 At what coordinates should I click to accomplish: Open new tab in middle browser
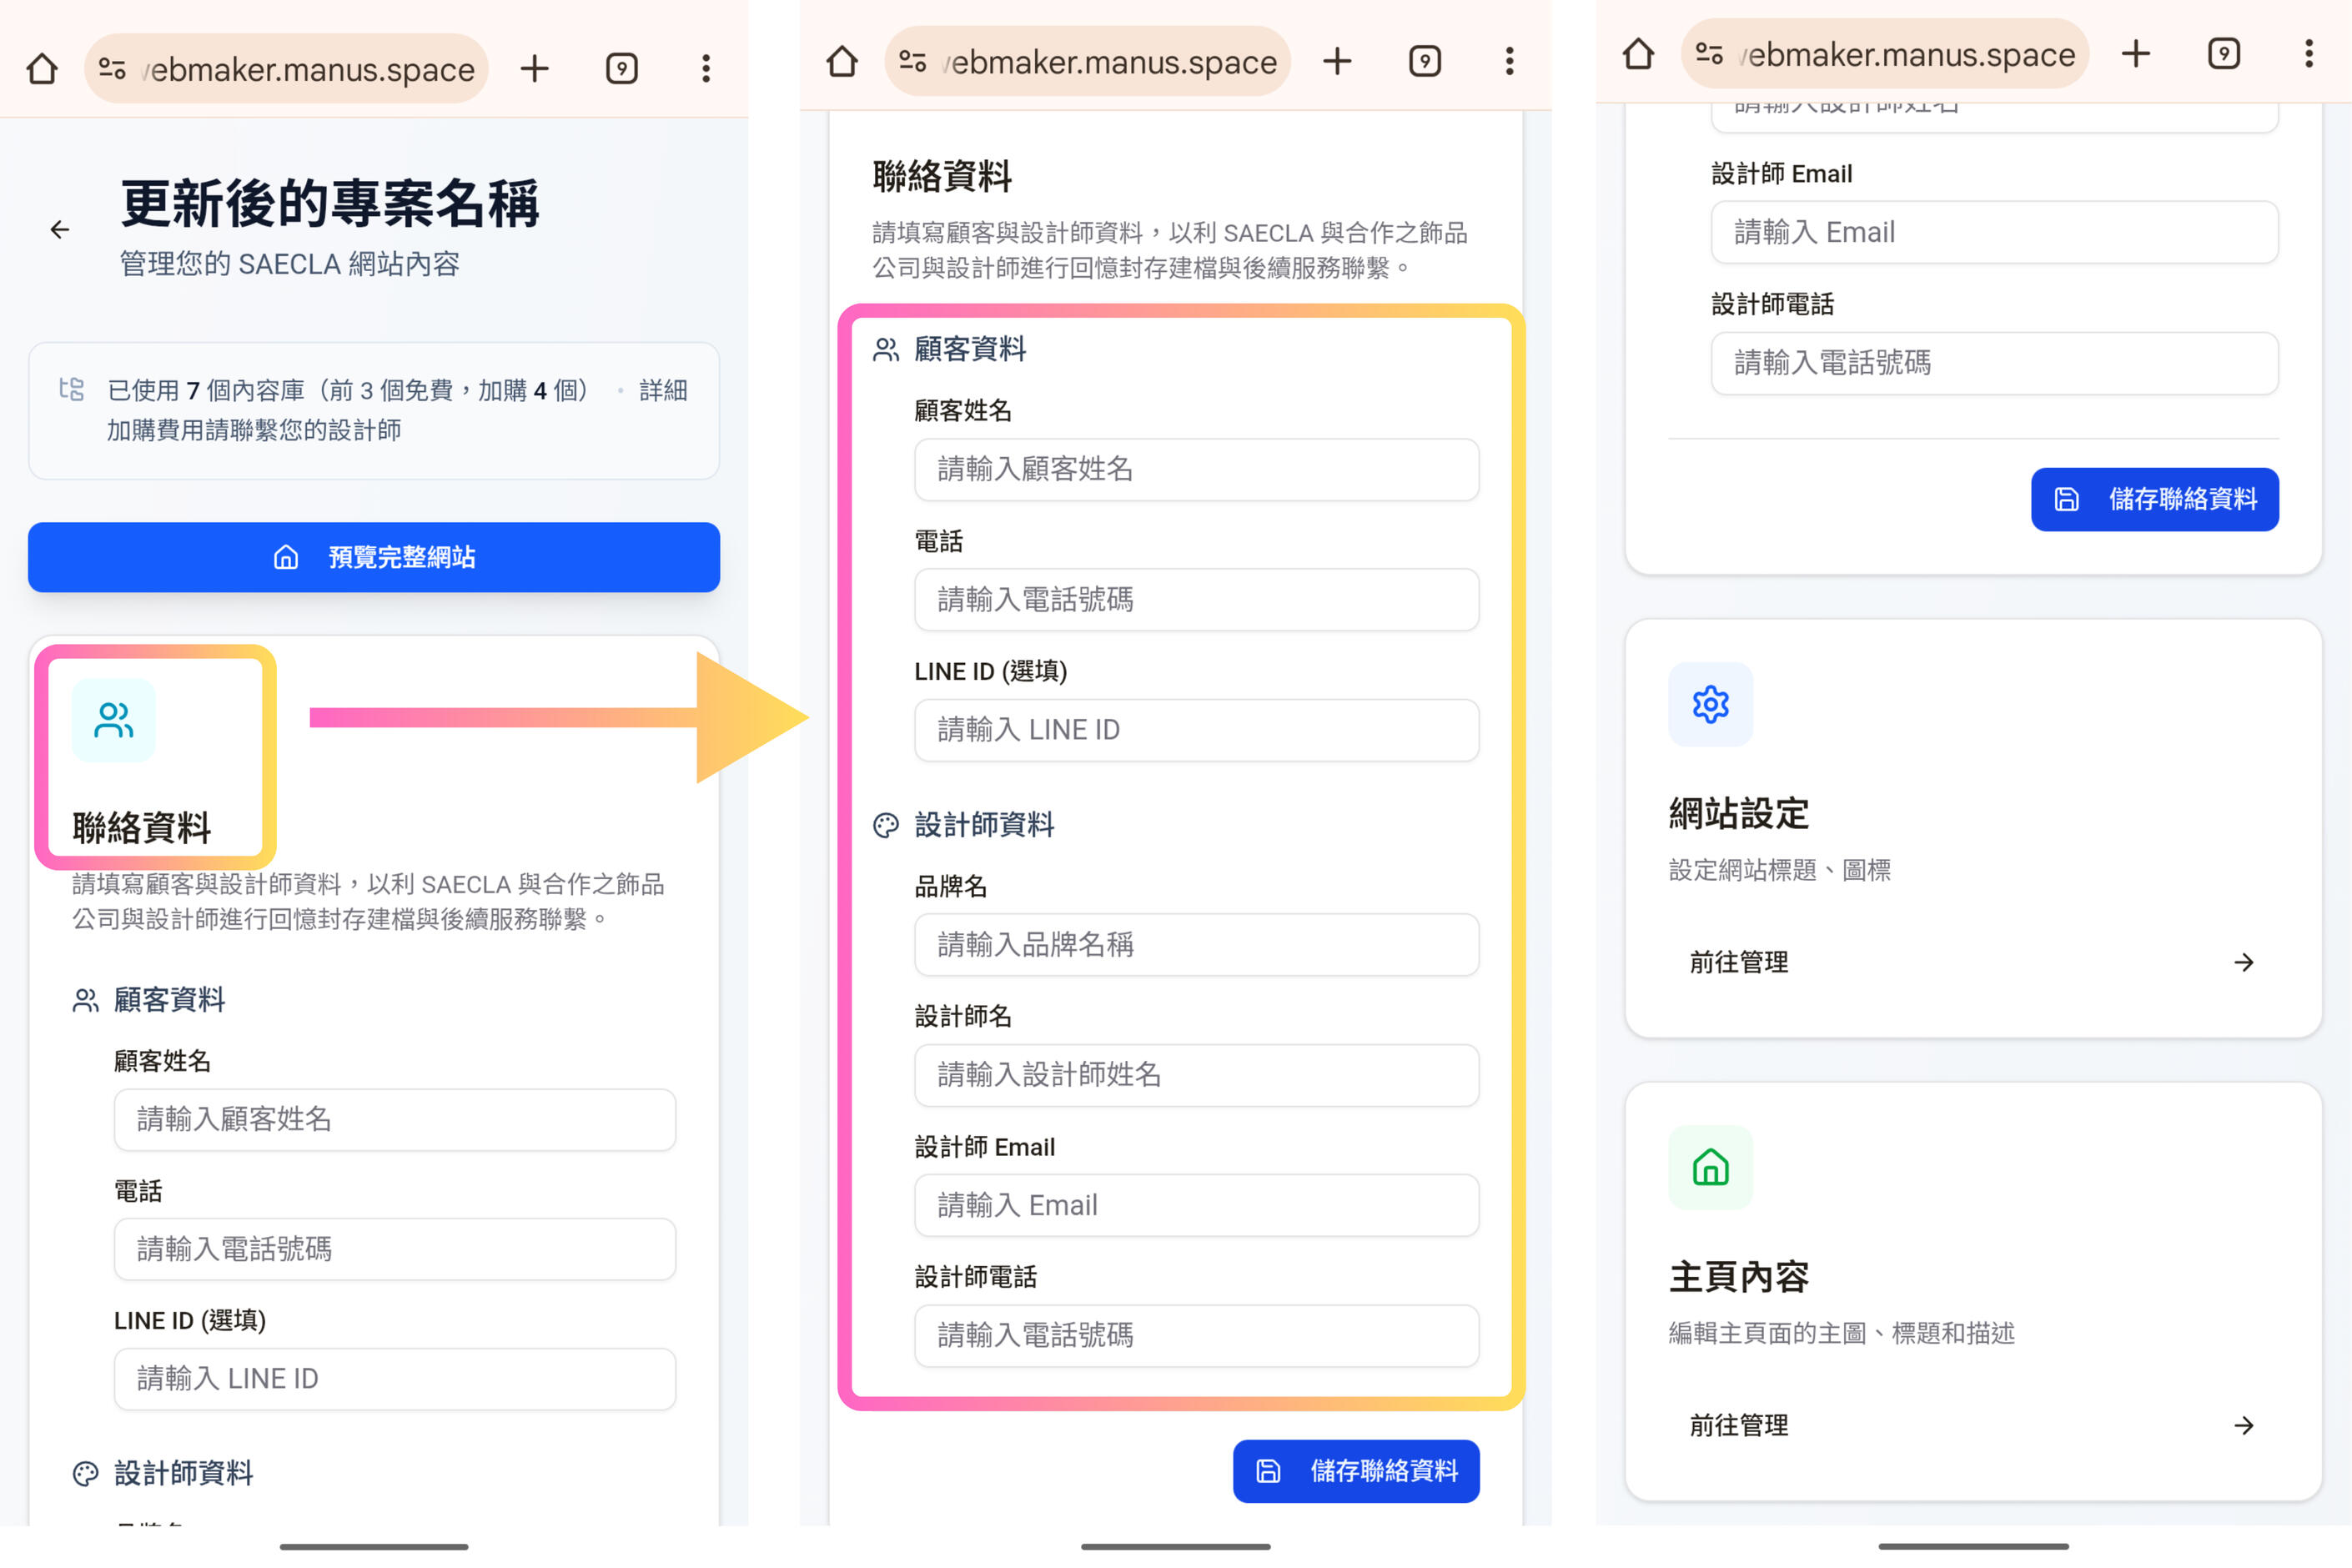click(1337, 62)
